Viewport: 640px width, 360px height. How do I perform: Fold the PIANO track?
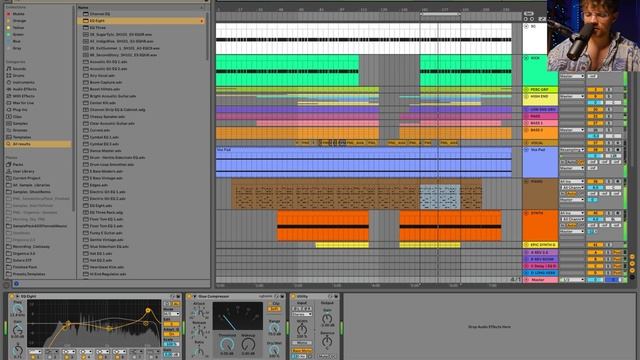(527, 182)
